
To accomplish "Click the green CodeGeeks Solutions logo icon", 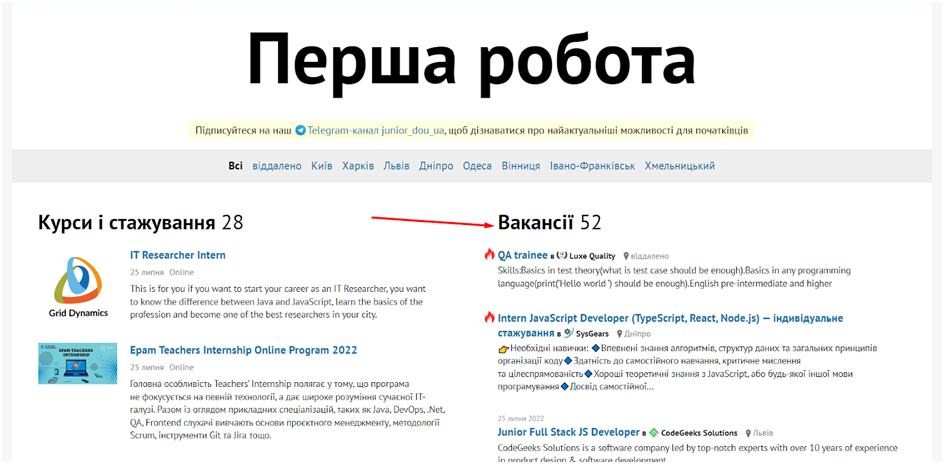I will pos(654,433).
